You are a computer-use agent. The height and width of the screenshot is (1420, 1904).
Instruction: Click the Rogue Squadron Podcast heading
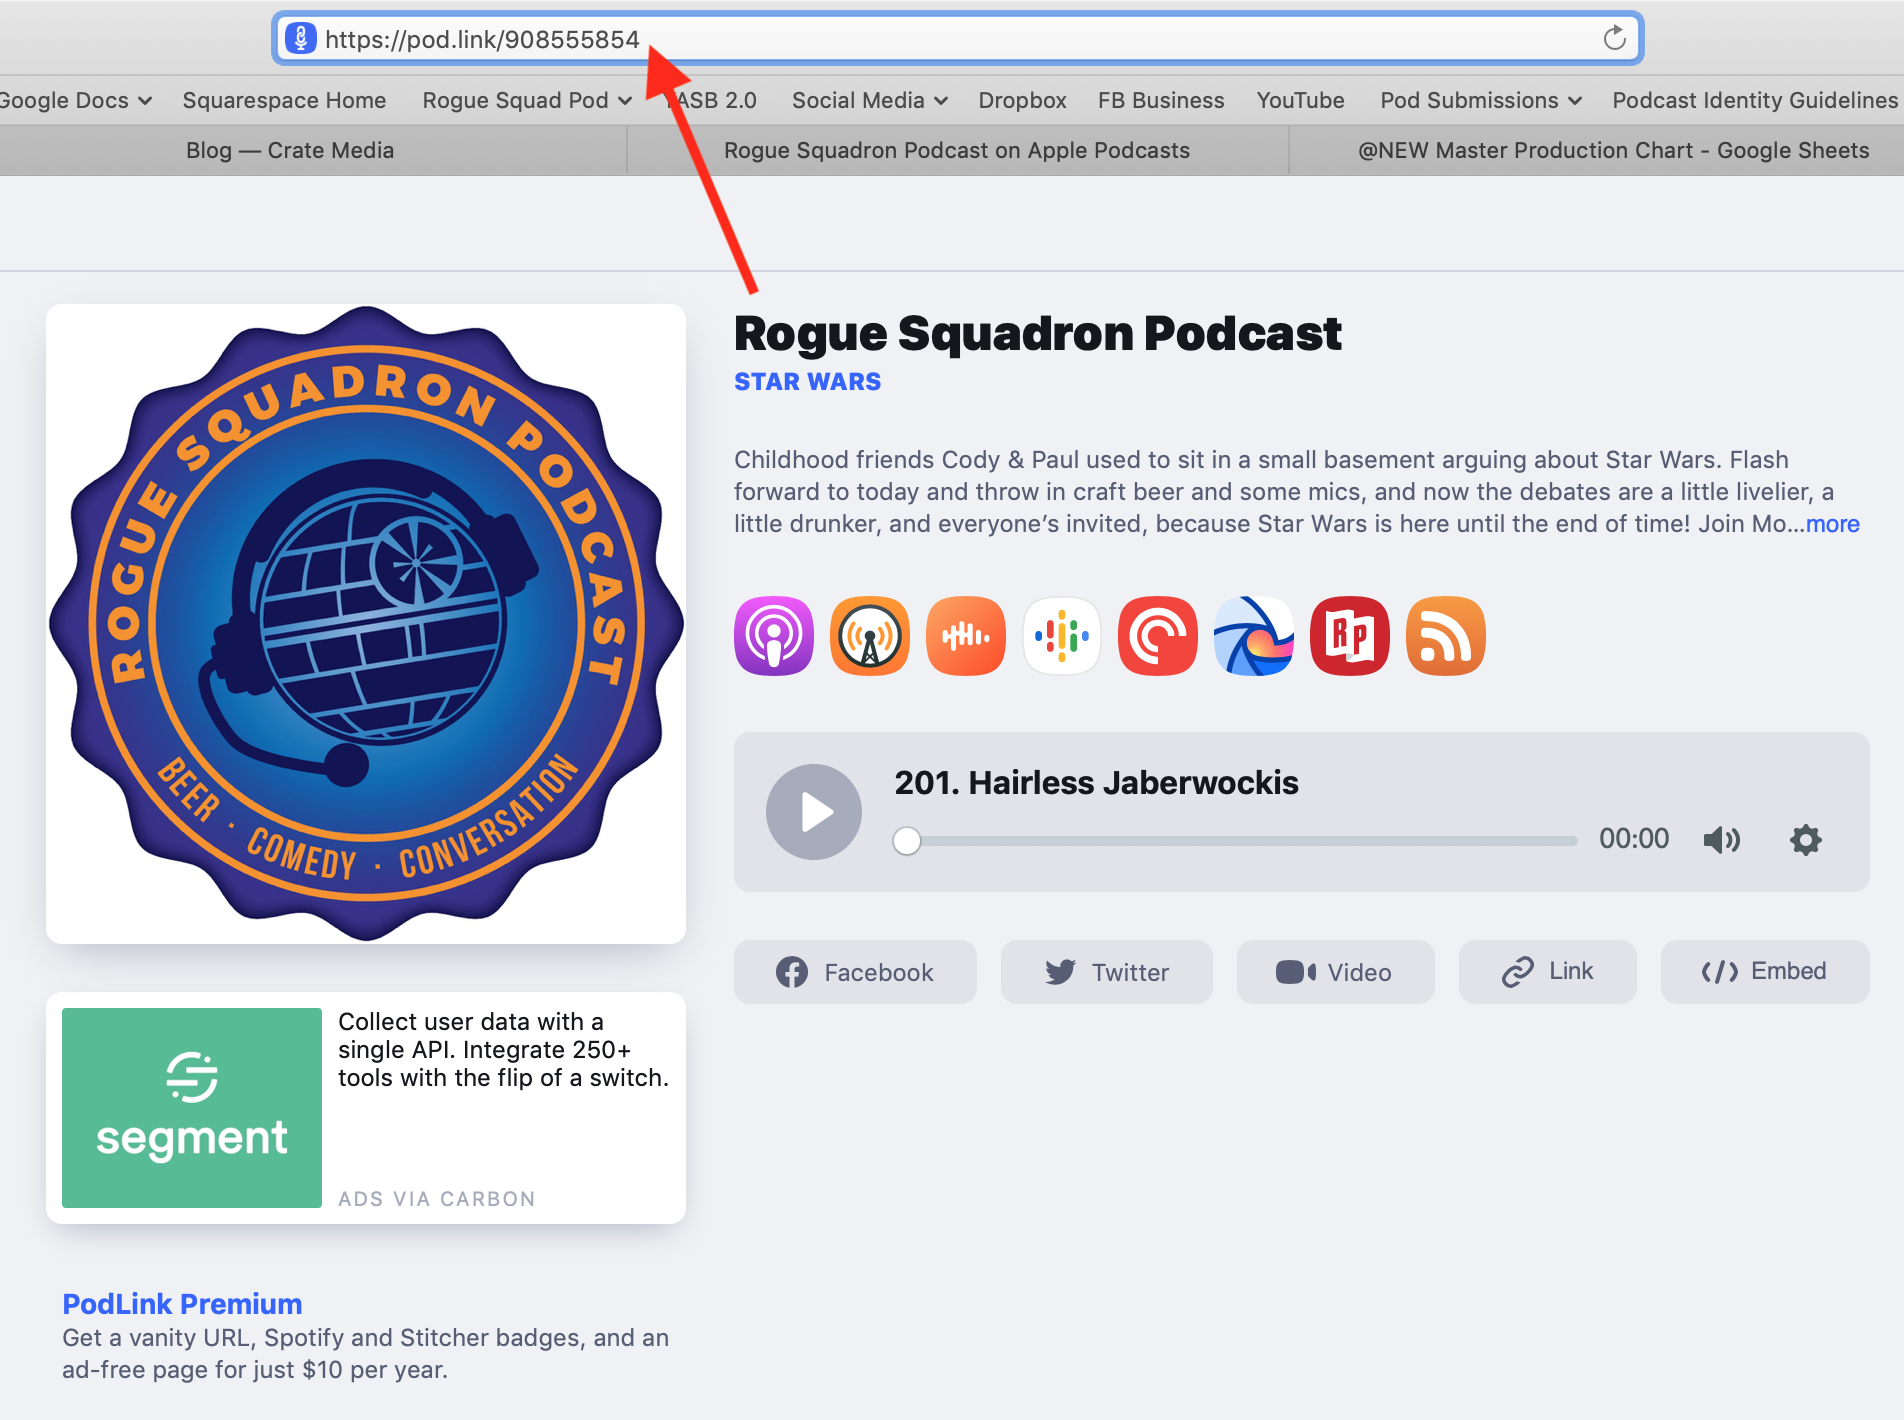pyautogui.click(x=1037, y=334)
